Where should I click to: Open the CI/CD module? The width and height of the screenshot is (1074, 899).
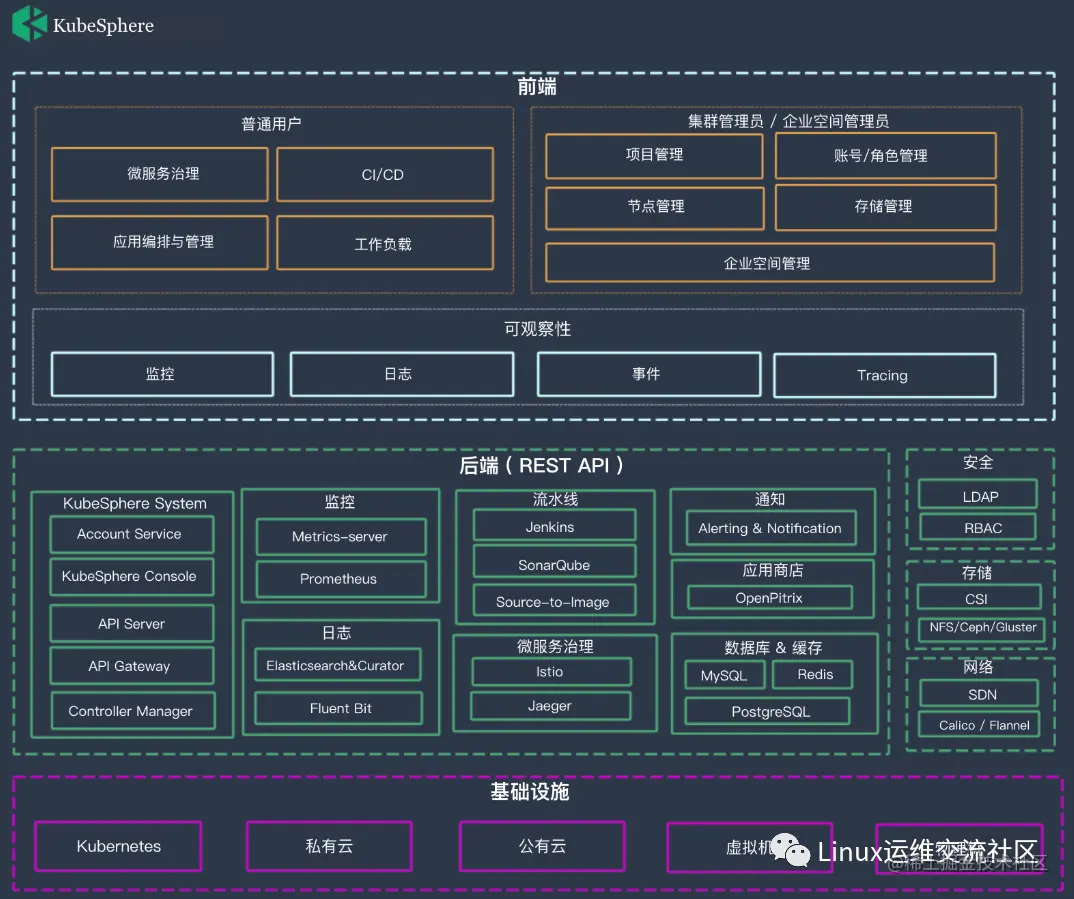(x=384, y=174)
